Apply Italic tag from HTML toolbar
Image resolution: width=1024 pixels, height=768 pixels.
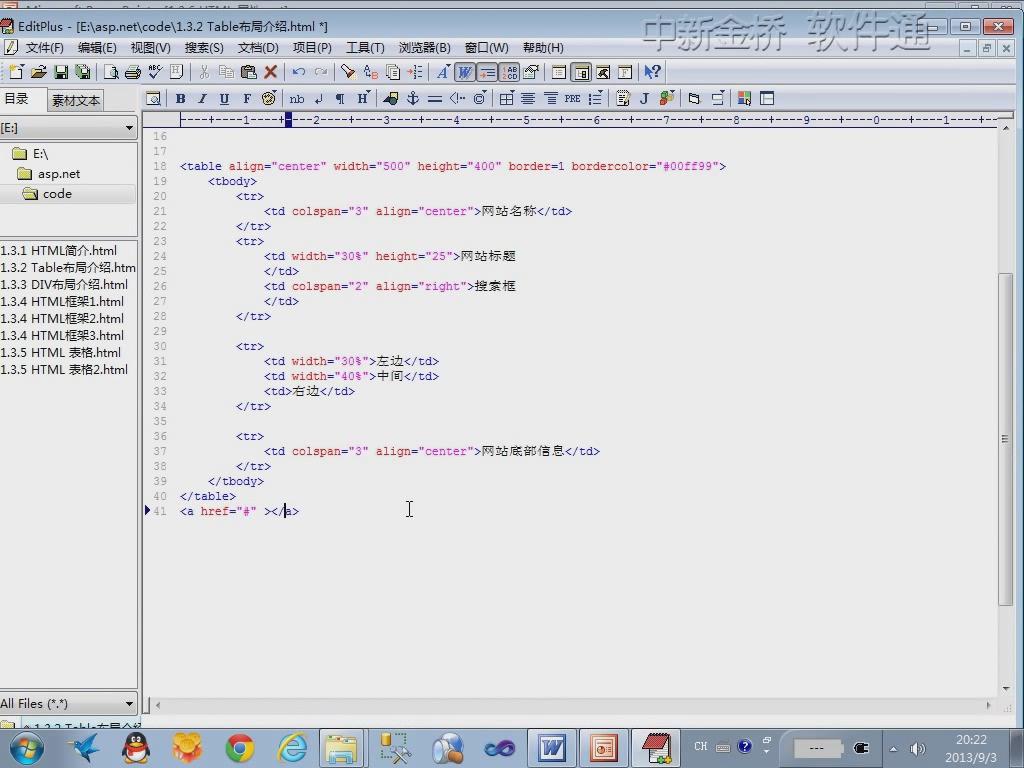click(x=202, y=99)
